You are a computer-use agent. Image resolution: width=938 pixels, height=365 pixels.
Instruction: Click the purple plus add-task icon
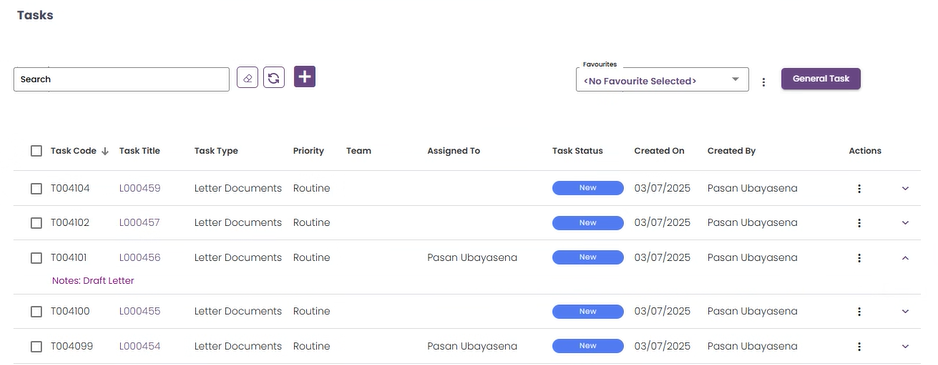point(304,77)
